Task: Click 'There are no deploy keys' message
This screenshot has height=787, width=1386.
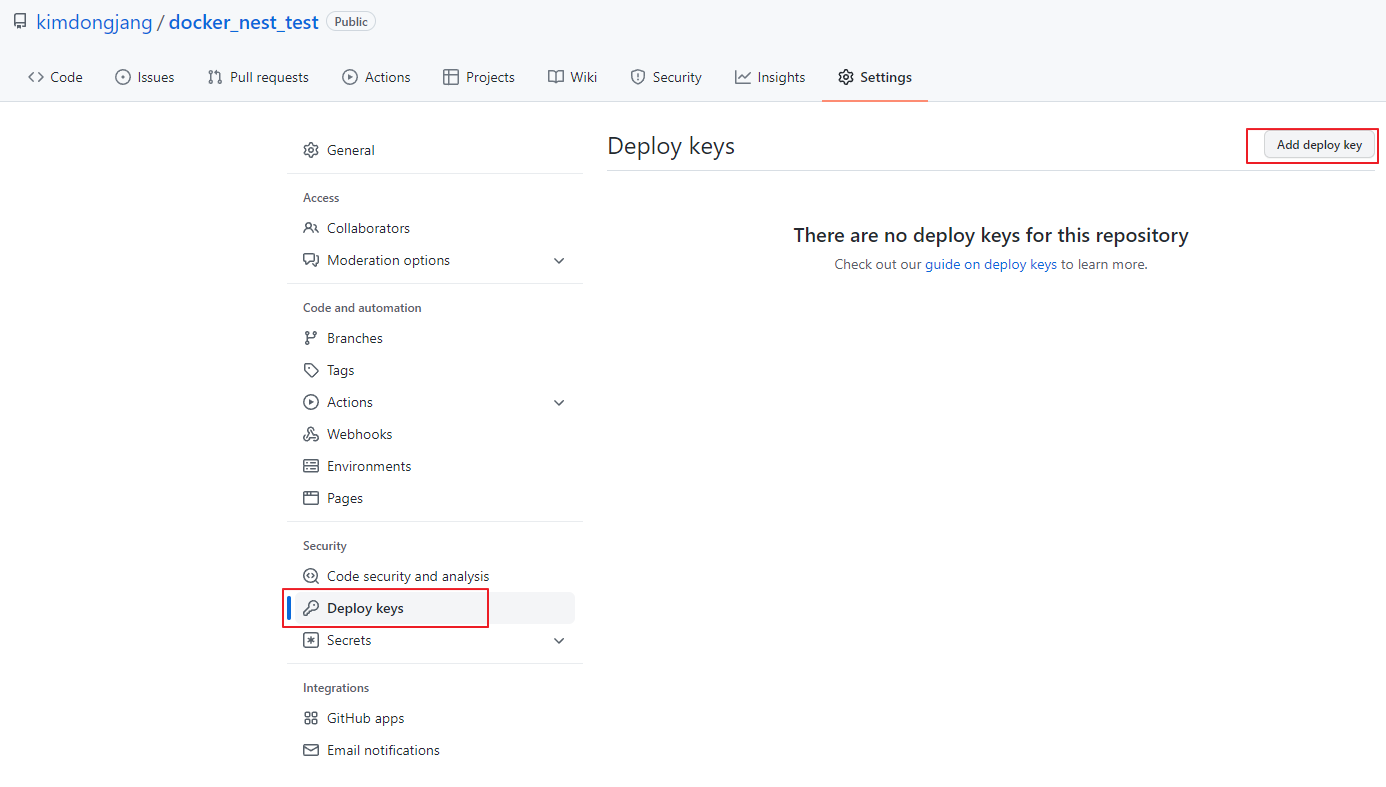Action: 991,235
